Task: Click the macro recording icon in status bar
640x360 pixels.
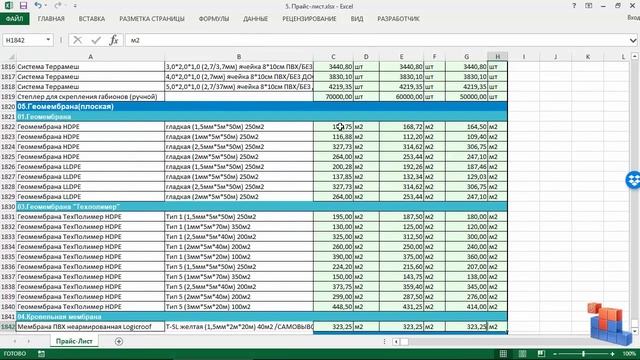Action: pos(41,354)
